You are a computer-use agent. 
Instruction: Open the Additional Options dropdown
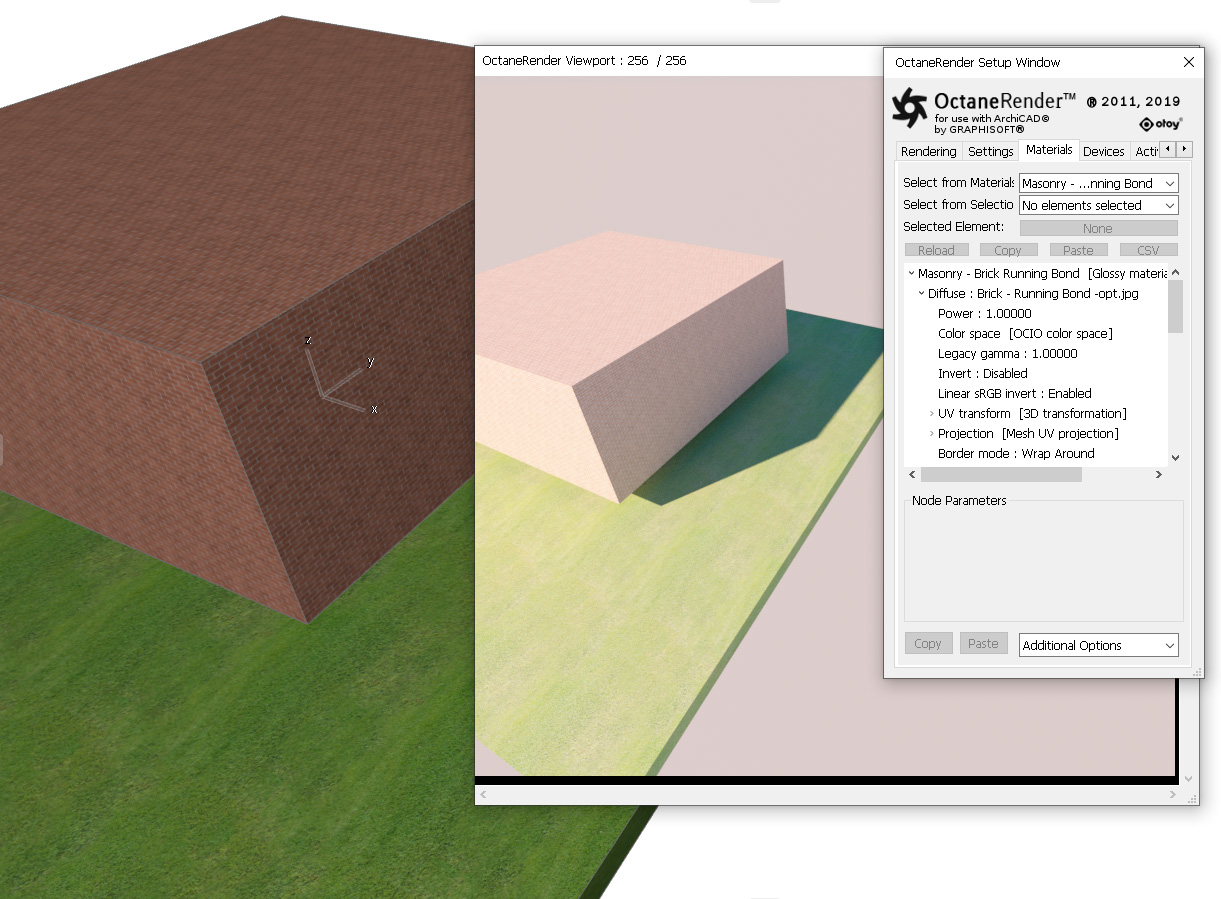(x=1098, y=645)
